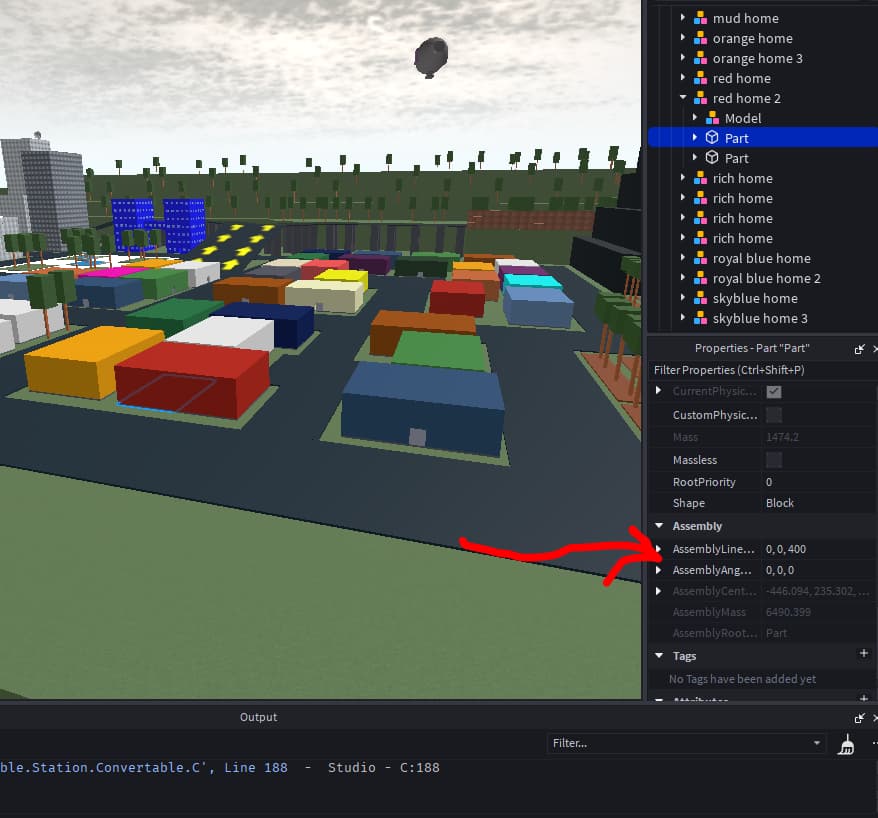Click the AssemblyMass value 6490.399

click(788, 612)
